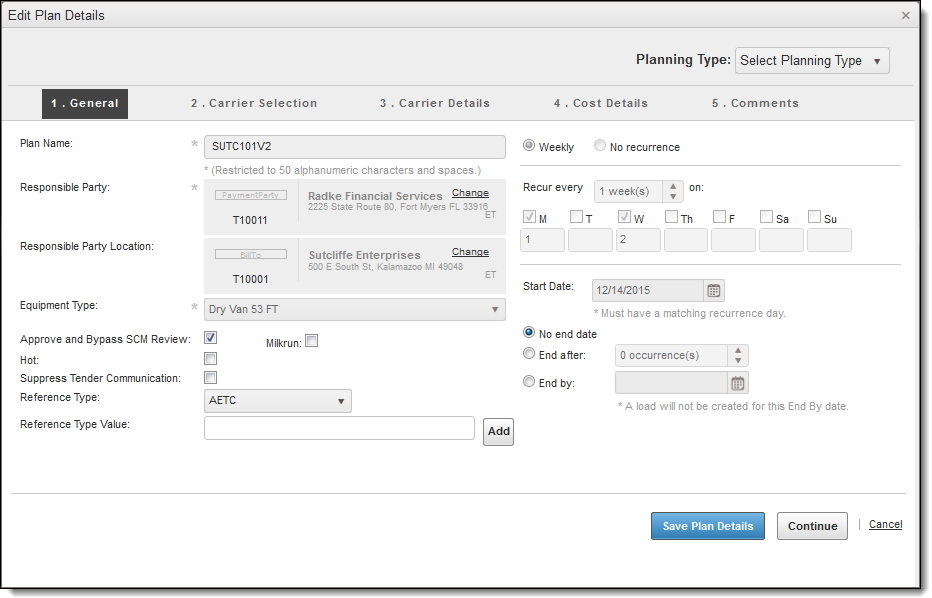Decrease the End after occurrences stepper
The width and height of the screenshot is (932, 598).
[x=738, y=361]
